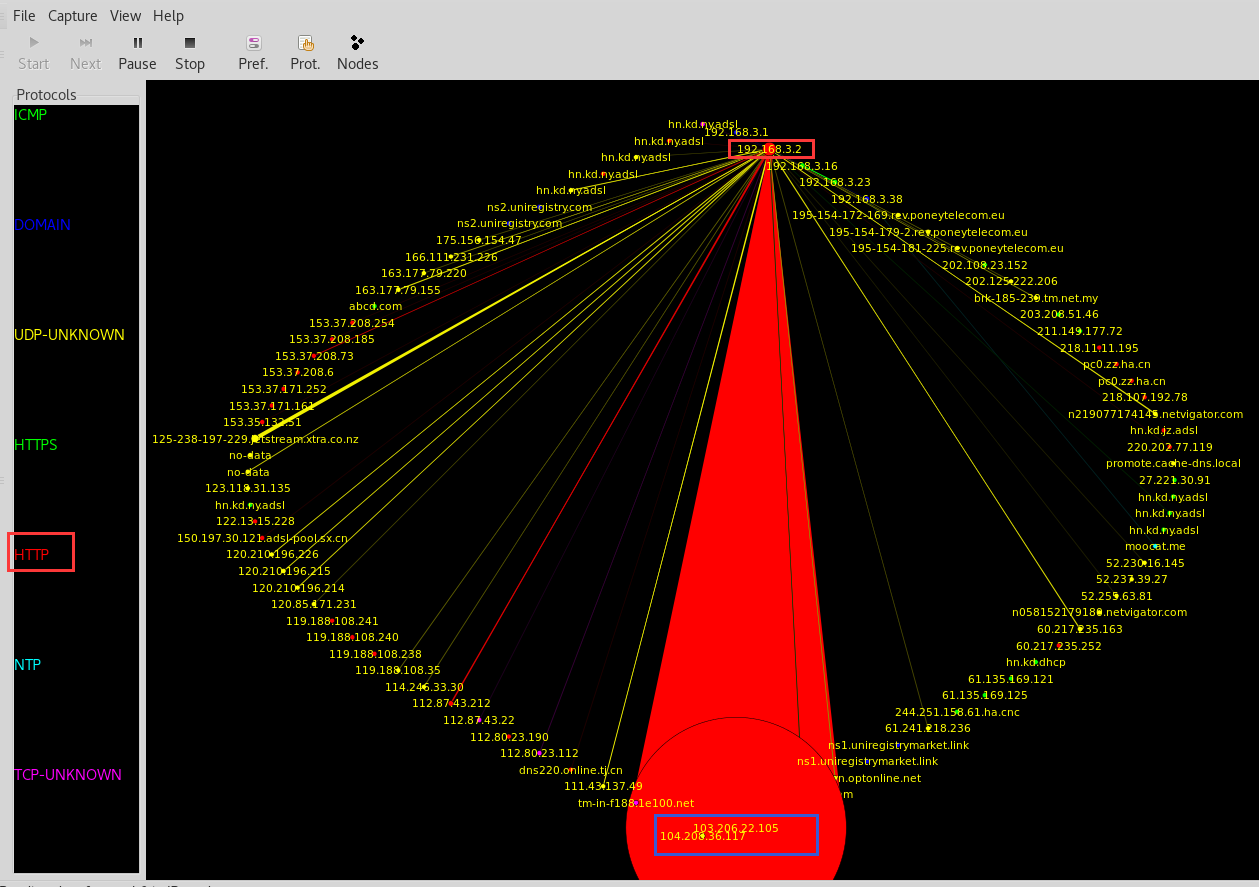The width and height of the screenshot is (1259, 887).
Task: Select node dns220.online.tj.cn
Action: pos(570,770)
